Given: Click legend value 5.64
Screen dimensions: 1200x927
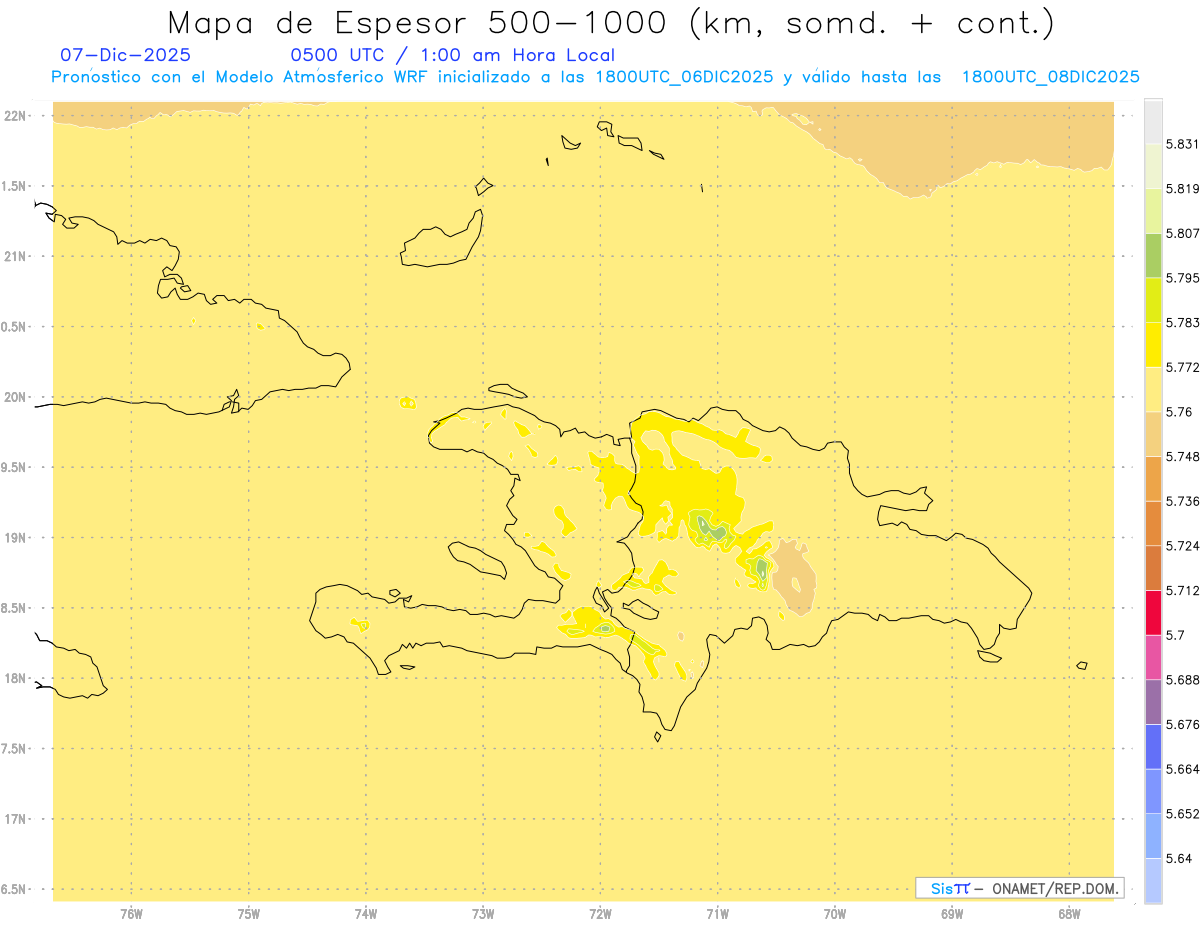Looking at the screenshot, I should click(1180, 858).
